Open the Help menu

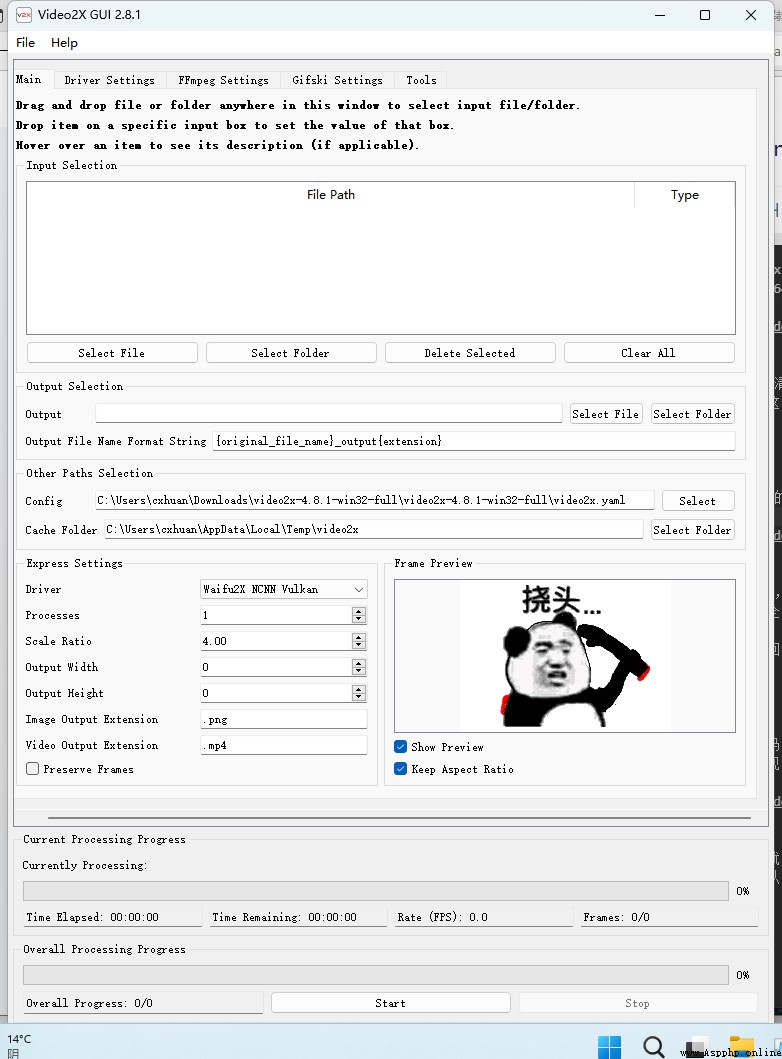coord(64,43)
